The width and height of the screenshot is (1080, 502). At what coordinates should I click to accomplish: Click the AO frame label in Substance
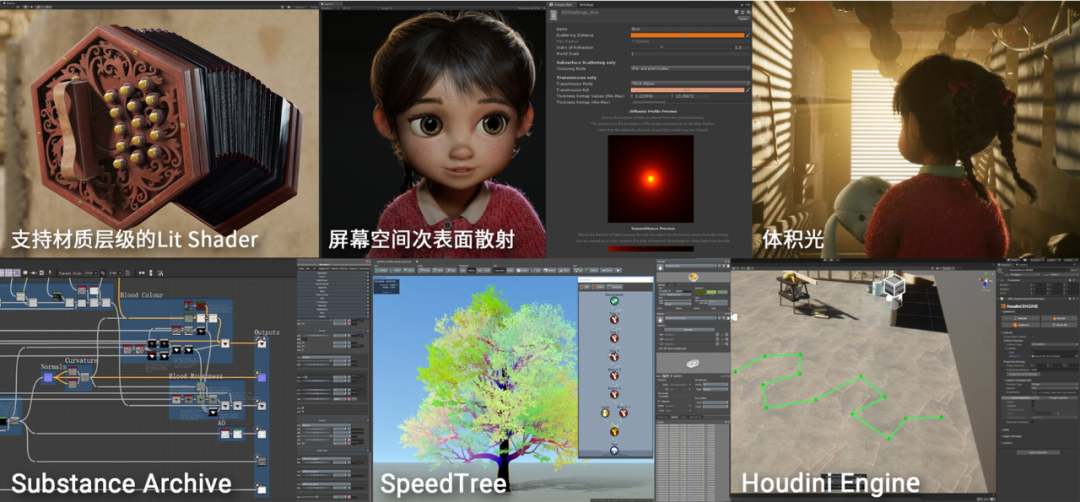[x=221, y=423]
